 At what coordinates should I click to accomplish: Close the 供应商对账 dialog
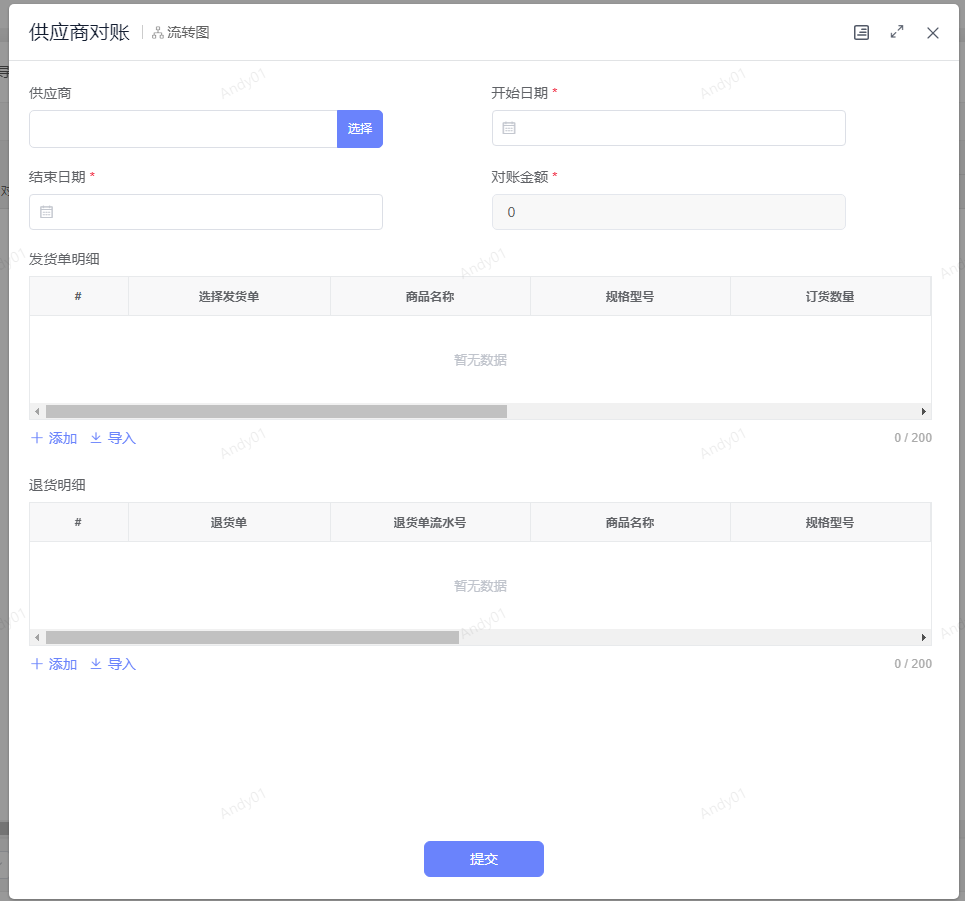pos(933,33)
